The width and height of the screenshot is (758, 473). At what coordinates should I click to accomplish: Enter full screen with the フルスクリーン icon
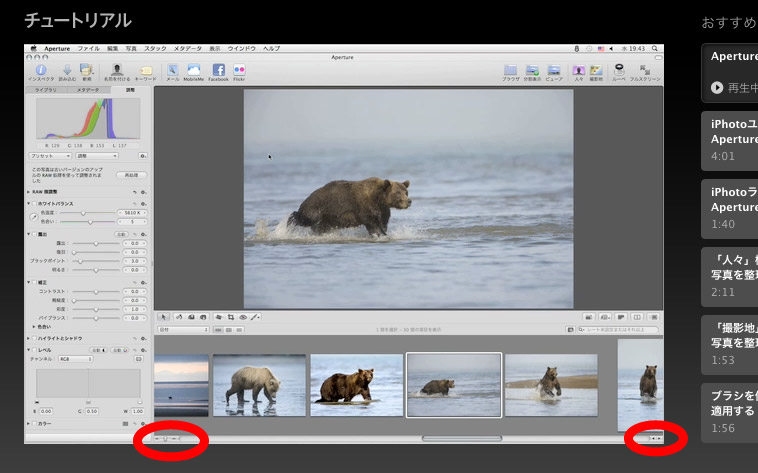[646, 70]
